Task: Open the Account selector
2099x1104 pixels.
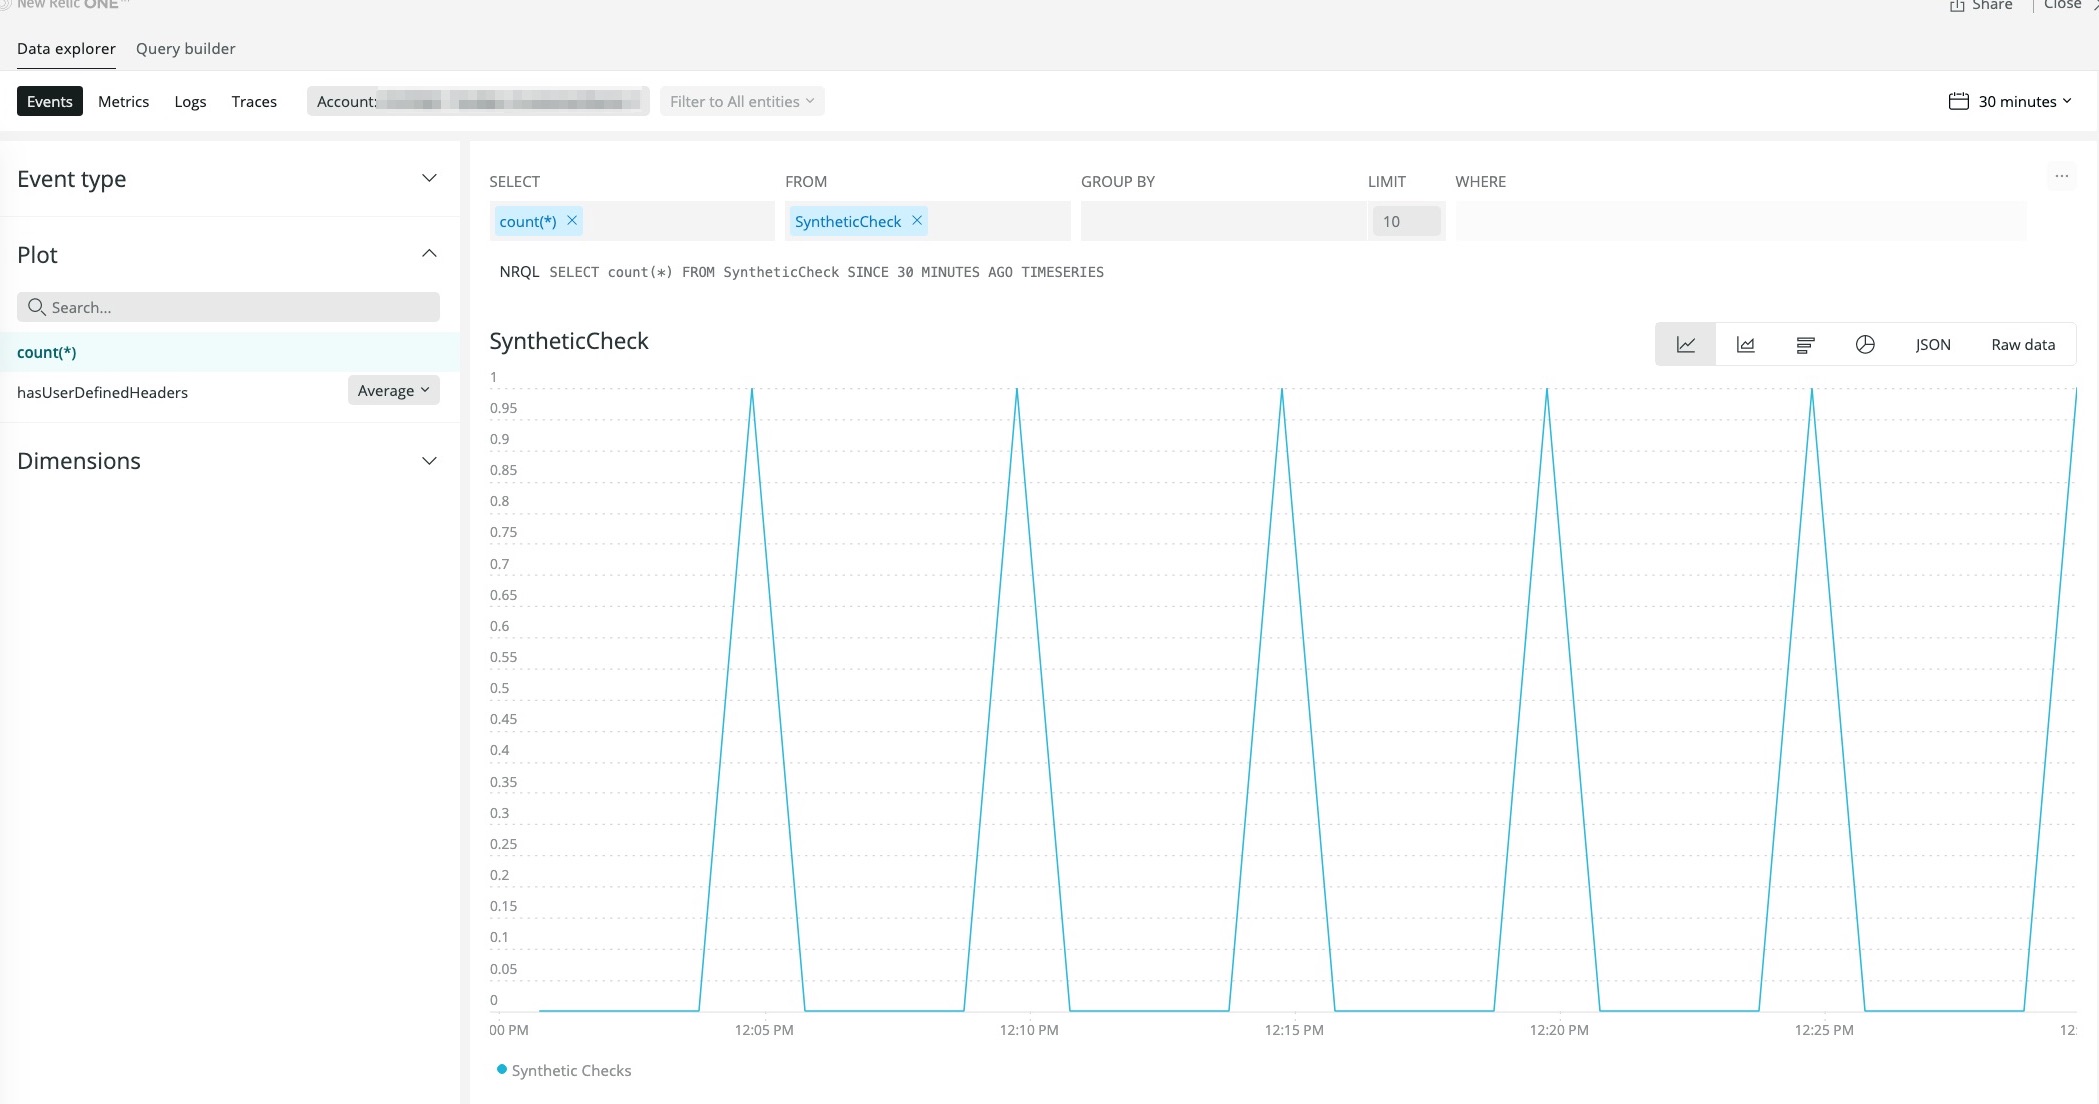Action: [478, 101]
